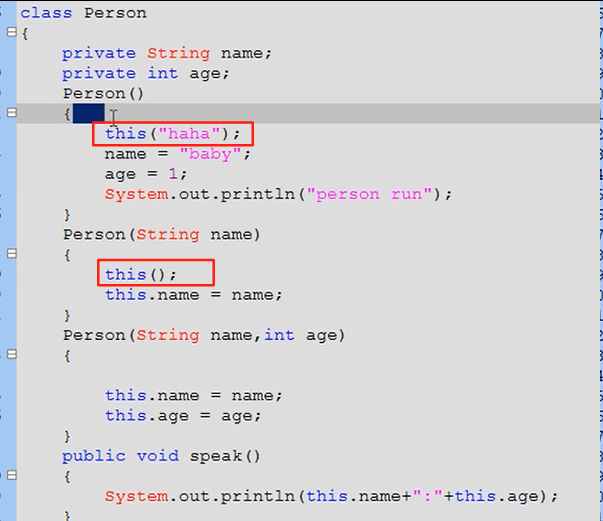
Task: Click the println("person run") statement
Action: (278, 194)
